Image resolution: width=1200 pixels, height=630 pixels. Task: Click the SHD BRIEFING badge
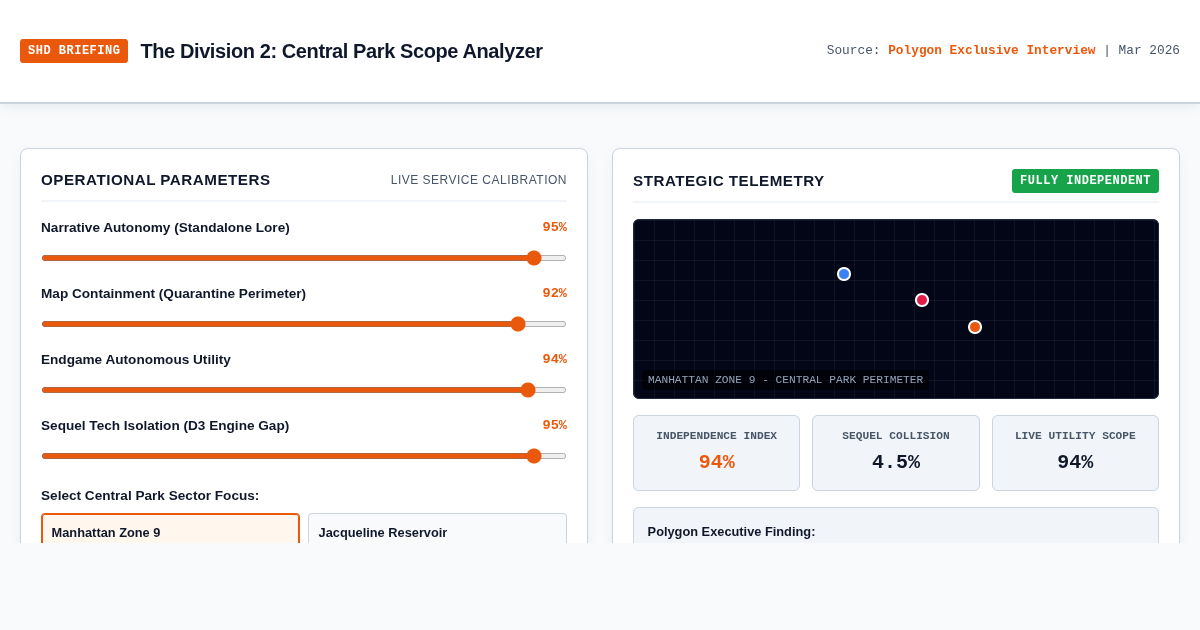point(74,51)
